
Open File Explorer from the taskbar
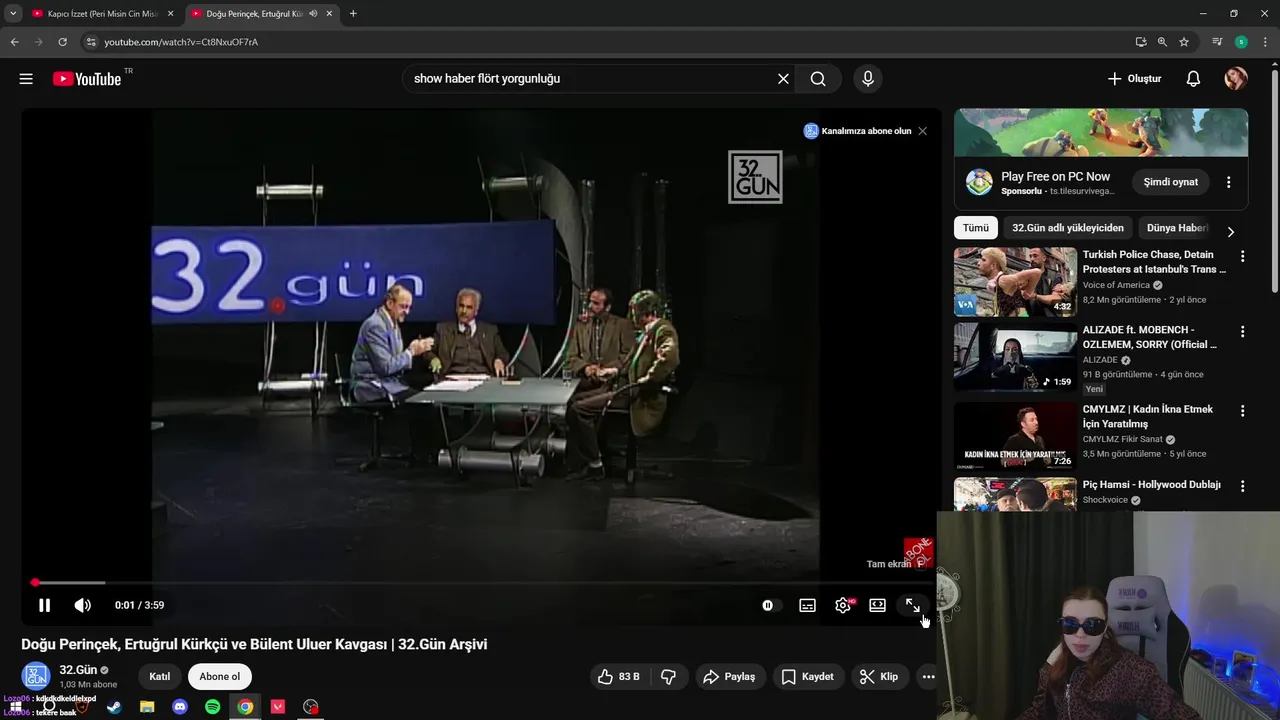click(147, 707)
